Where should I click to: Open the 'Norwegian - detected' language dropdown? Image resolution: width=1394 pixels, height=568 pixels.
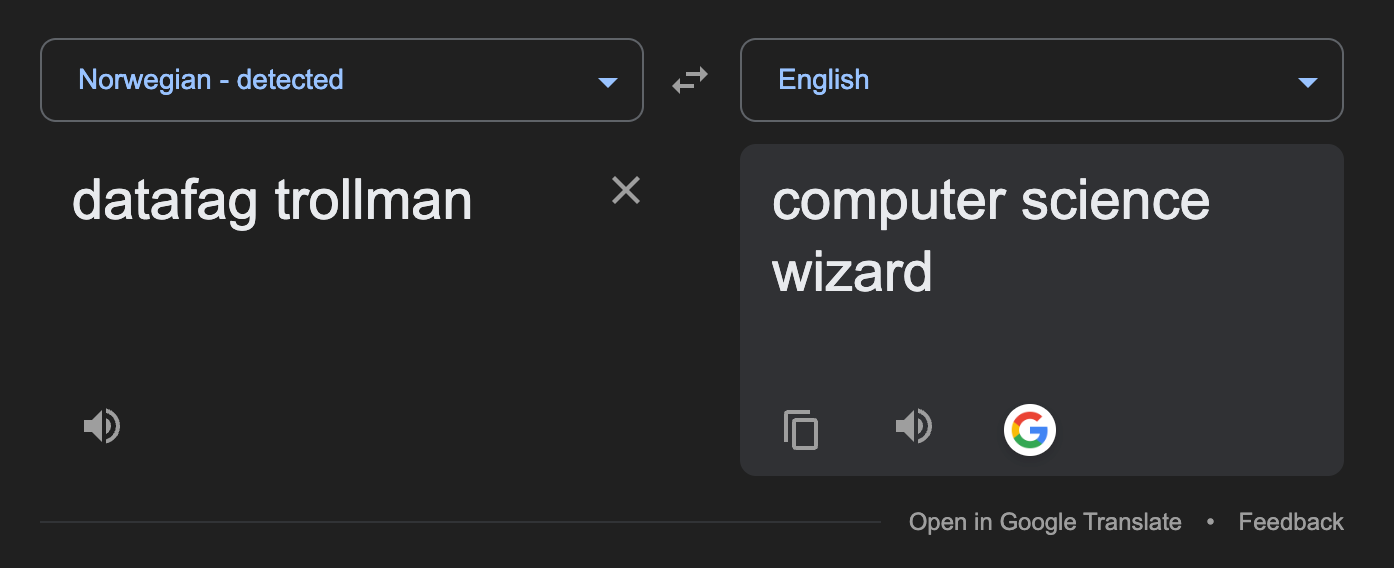[x=342, y=80]
